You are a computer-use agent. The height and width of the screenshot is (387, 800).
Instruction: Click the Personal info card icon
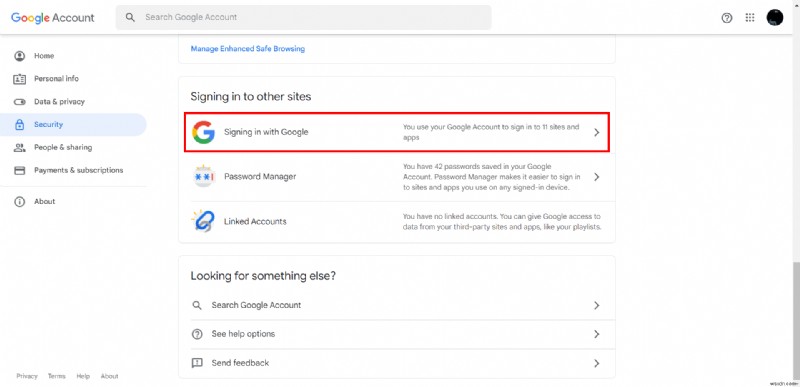click(19, 79)
